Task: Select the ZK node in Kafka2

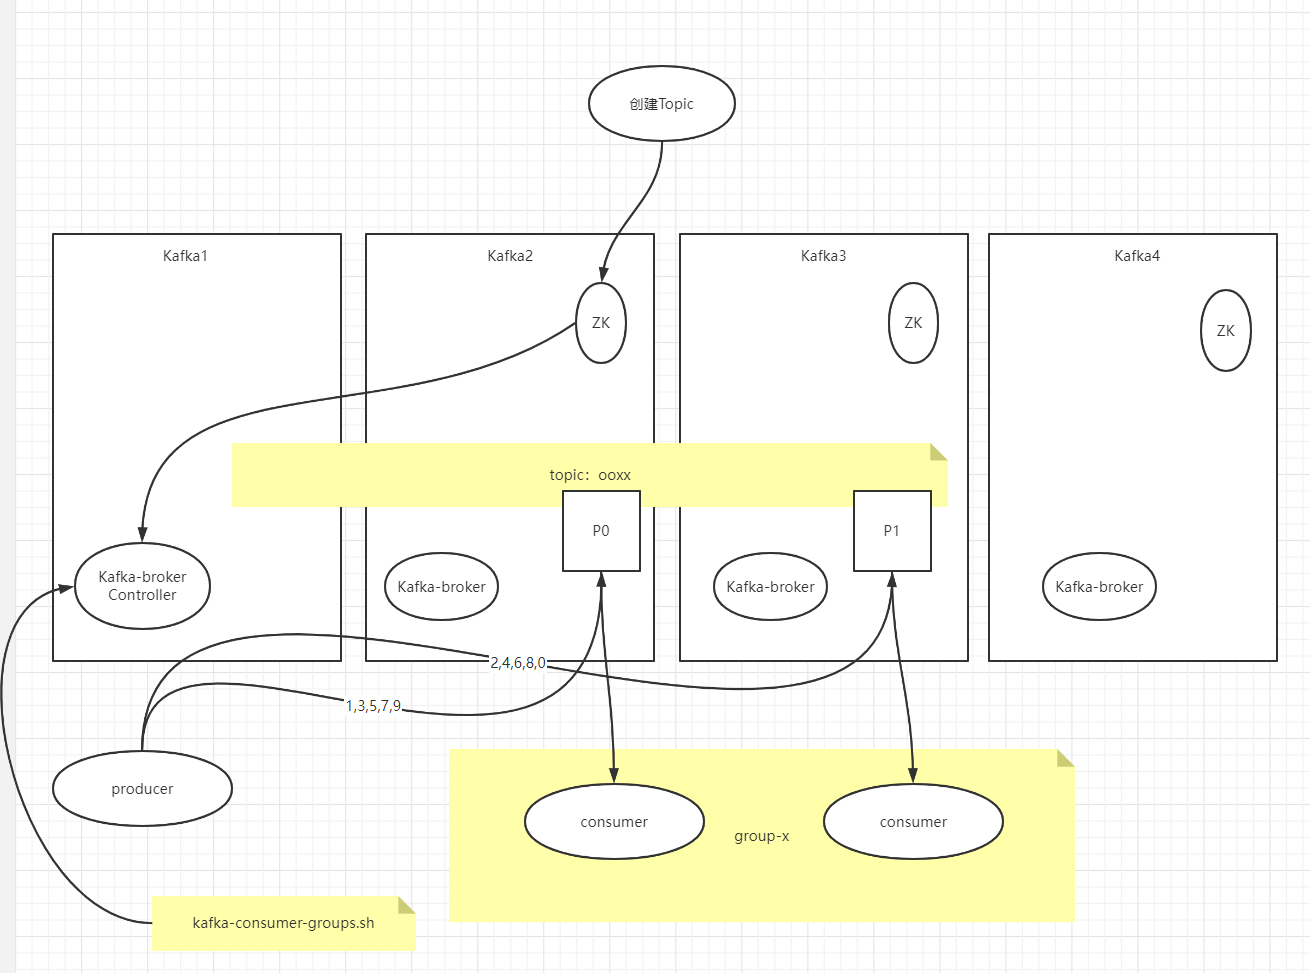Action: [x=601, y=323]
